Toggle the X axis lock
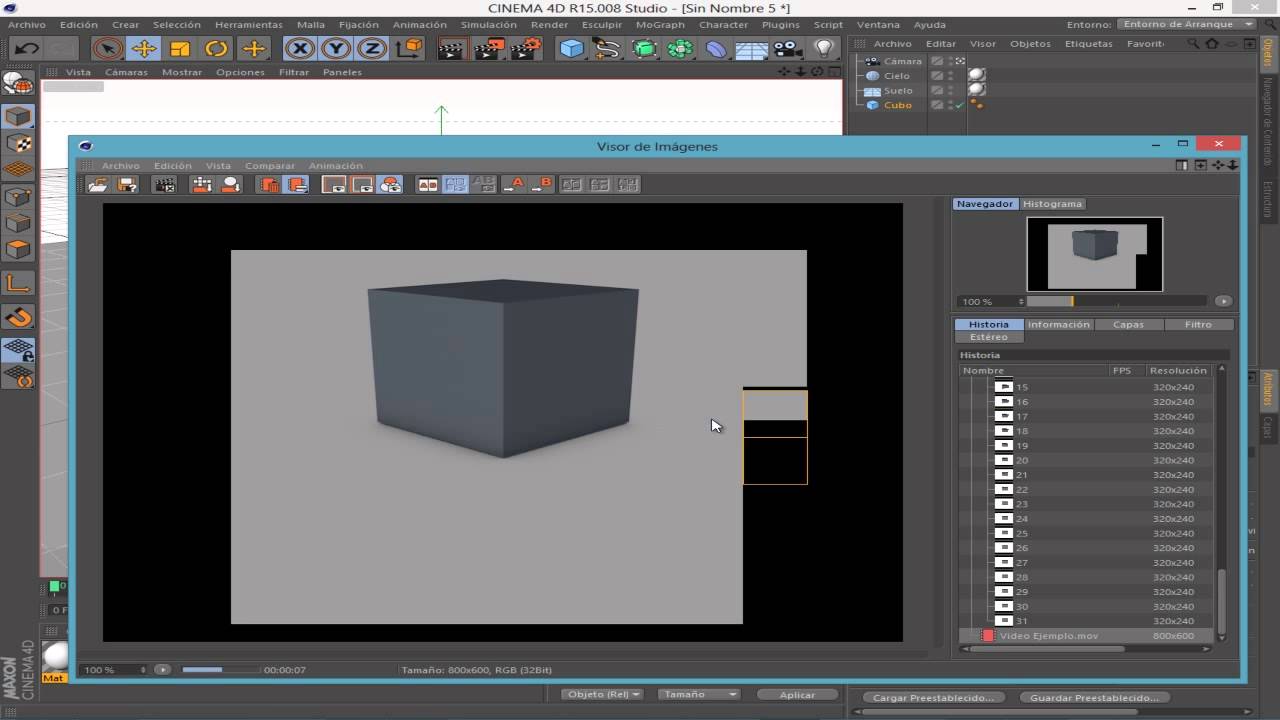1280x720 pixels. click(x=300, y=48)
